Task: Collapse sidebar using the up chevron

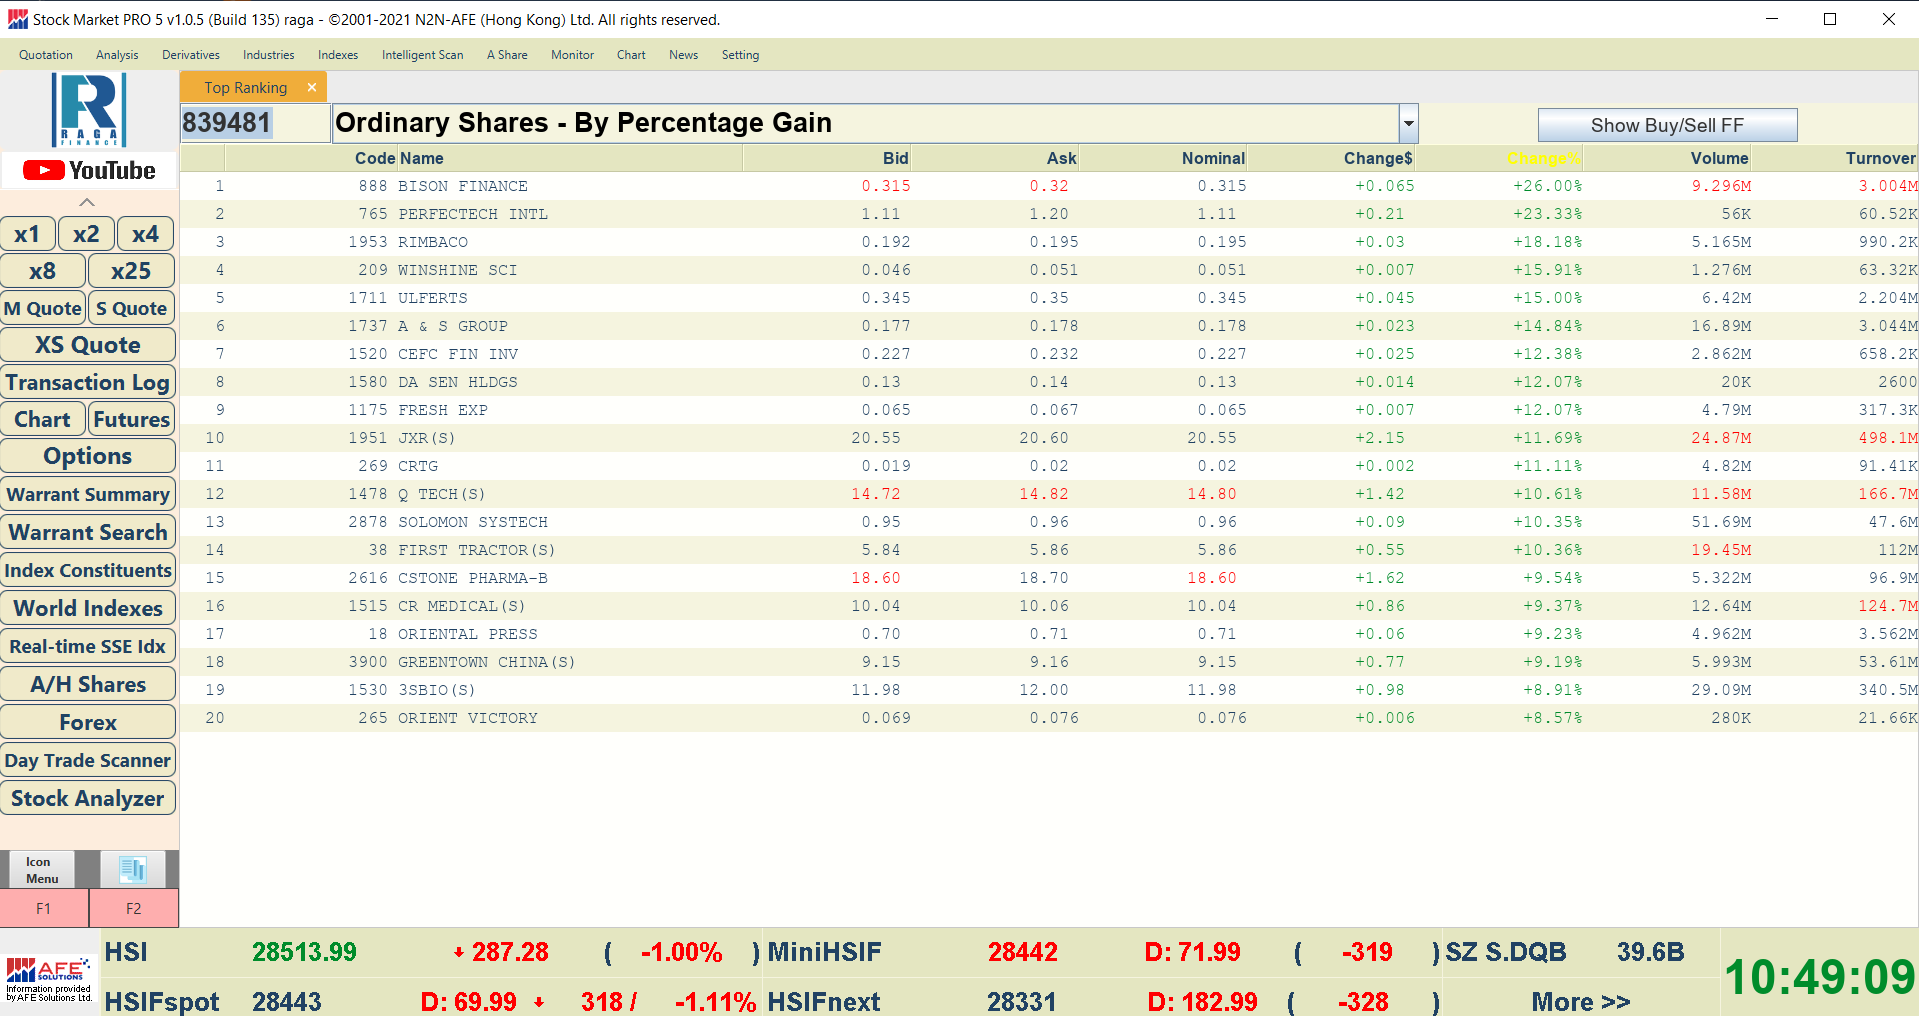Action: [87, 202]
